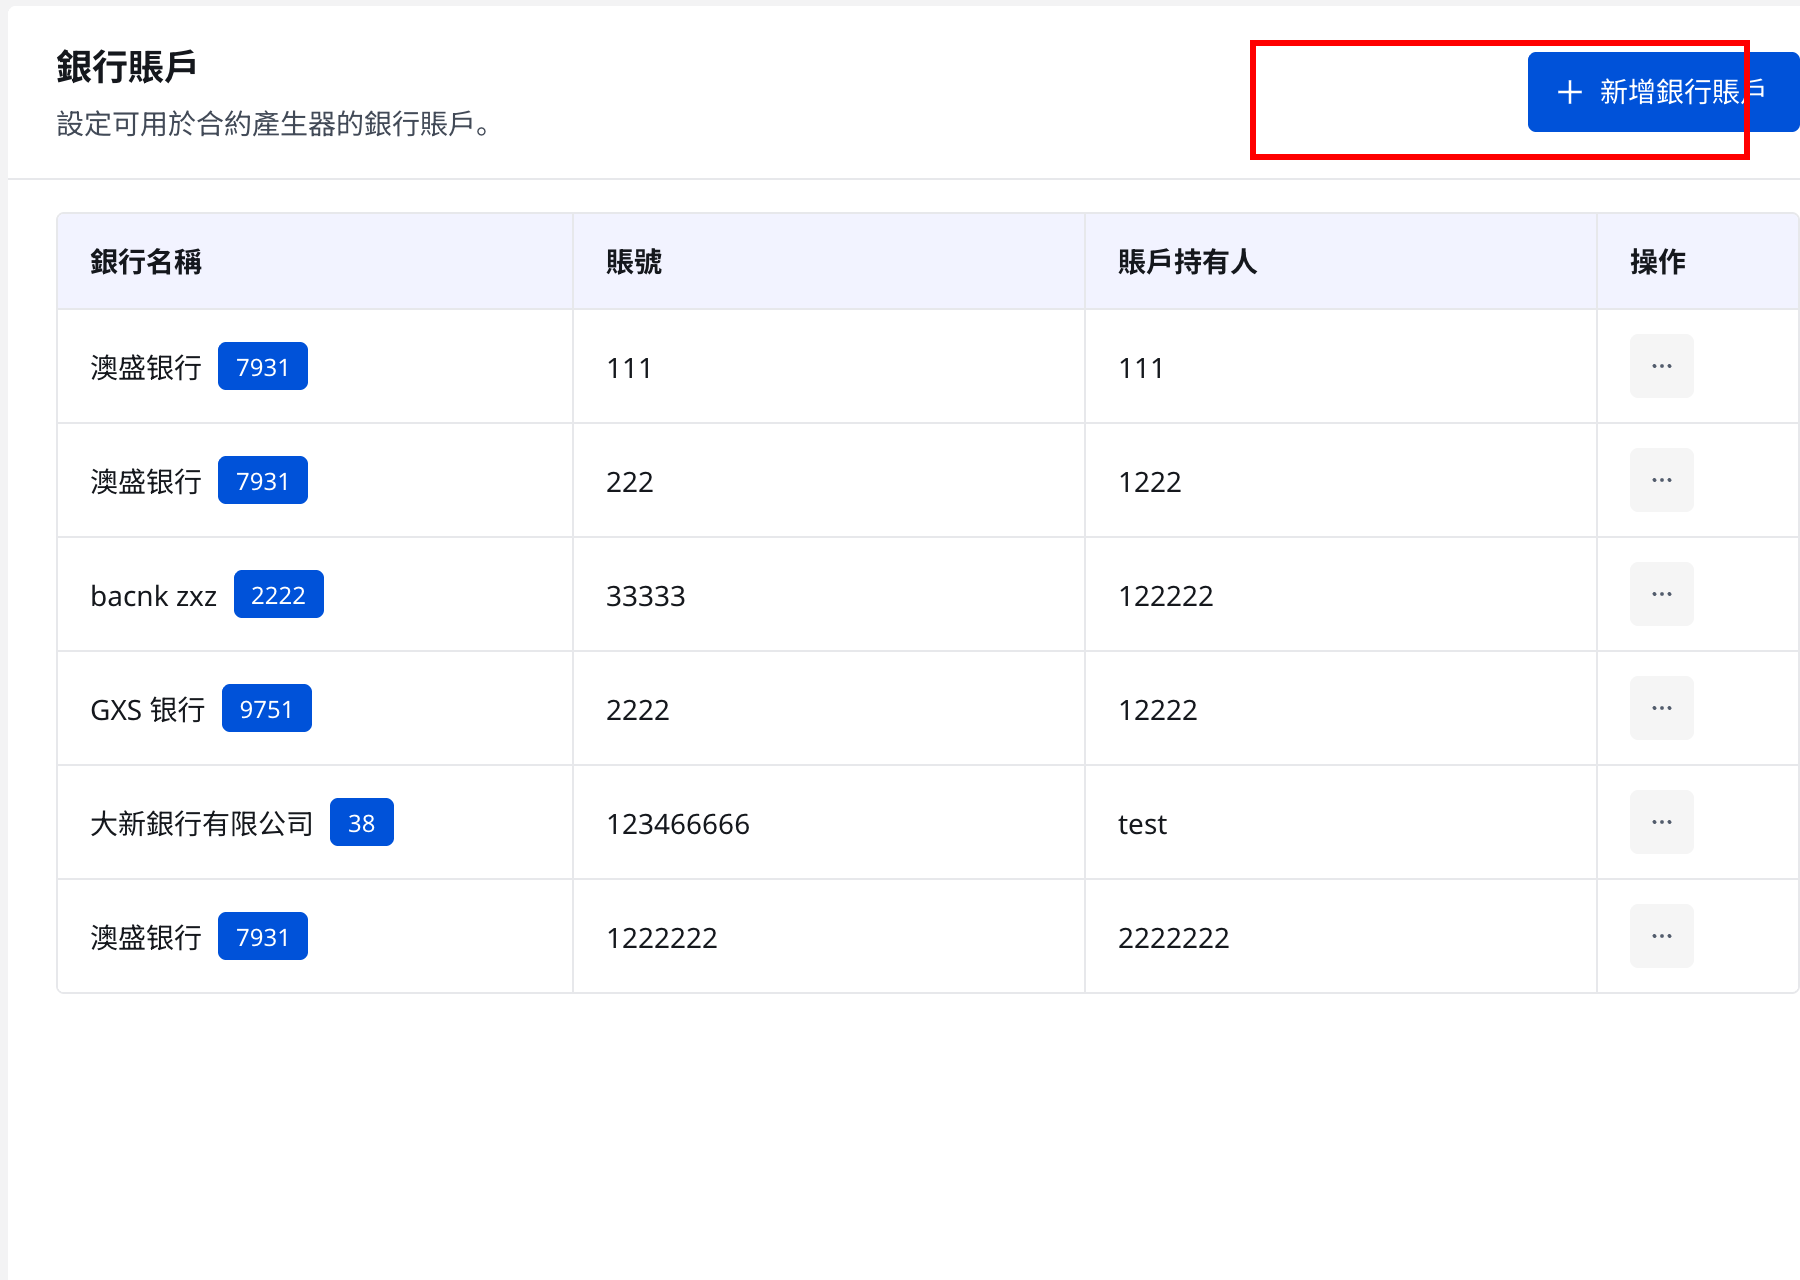Viewport: 1800px width, 1280px height.
Task: Open actions menu for GXS account 2222
Action: click(x=1661, y=708)
